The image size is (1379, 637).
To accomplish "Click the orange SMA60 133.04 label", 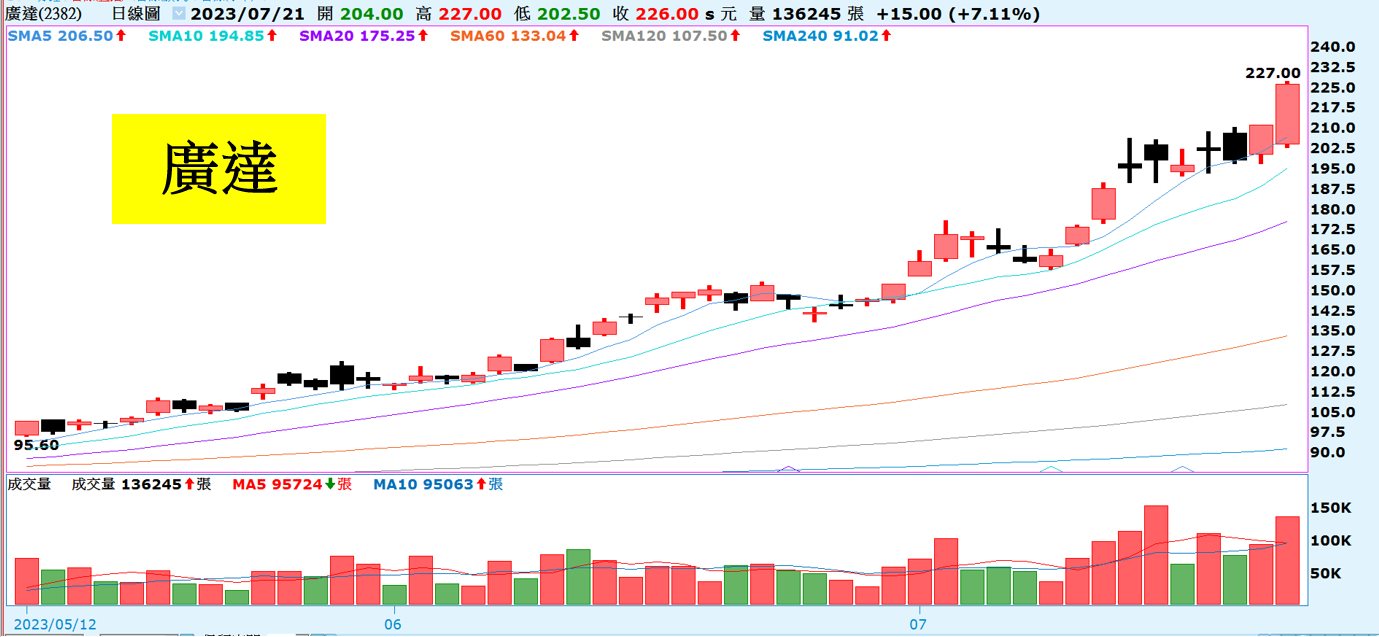I will coord(508,36).
